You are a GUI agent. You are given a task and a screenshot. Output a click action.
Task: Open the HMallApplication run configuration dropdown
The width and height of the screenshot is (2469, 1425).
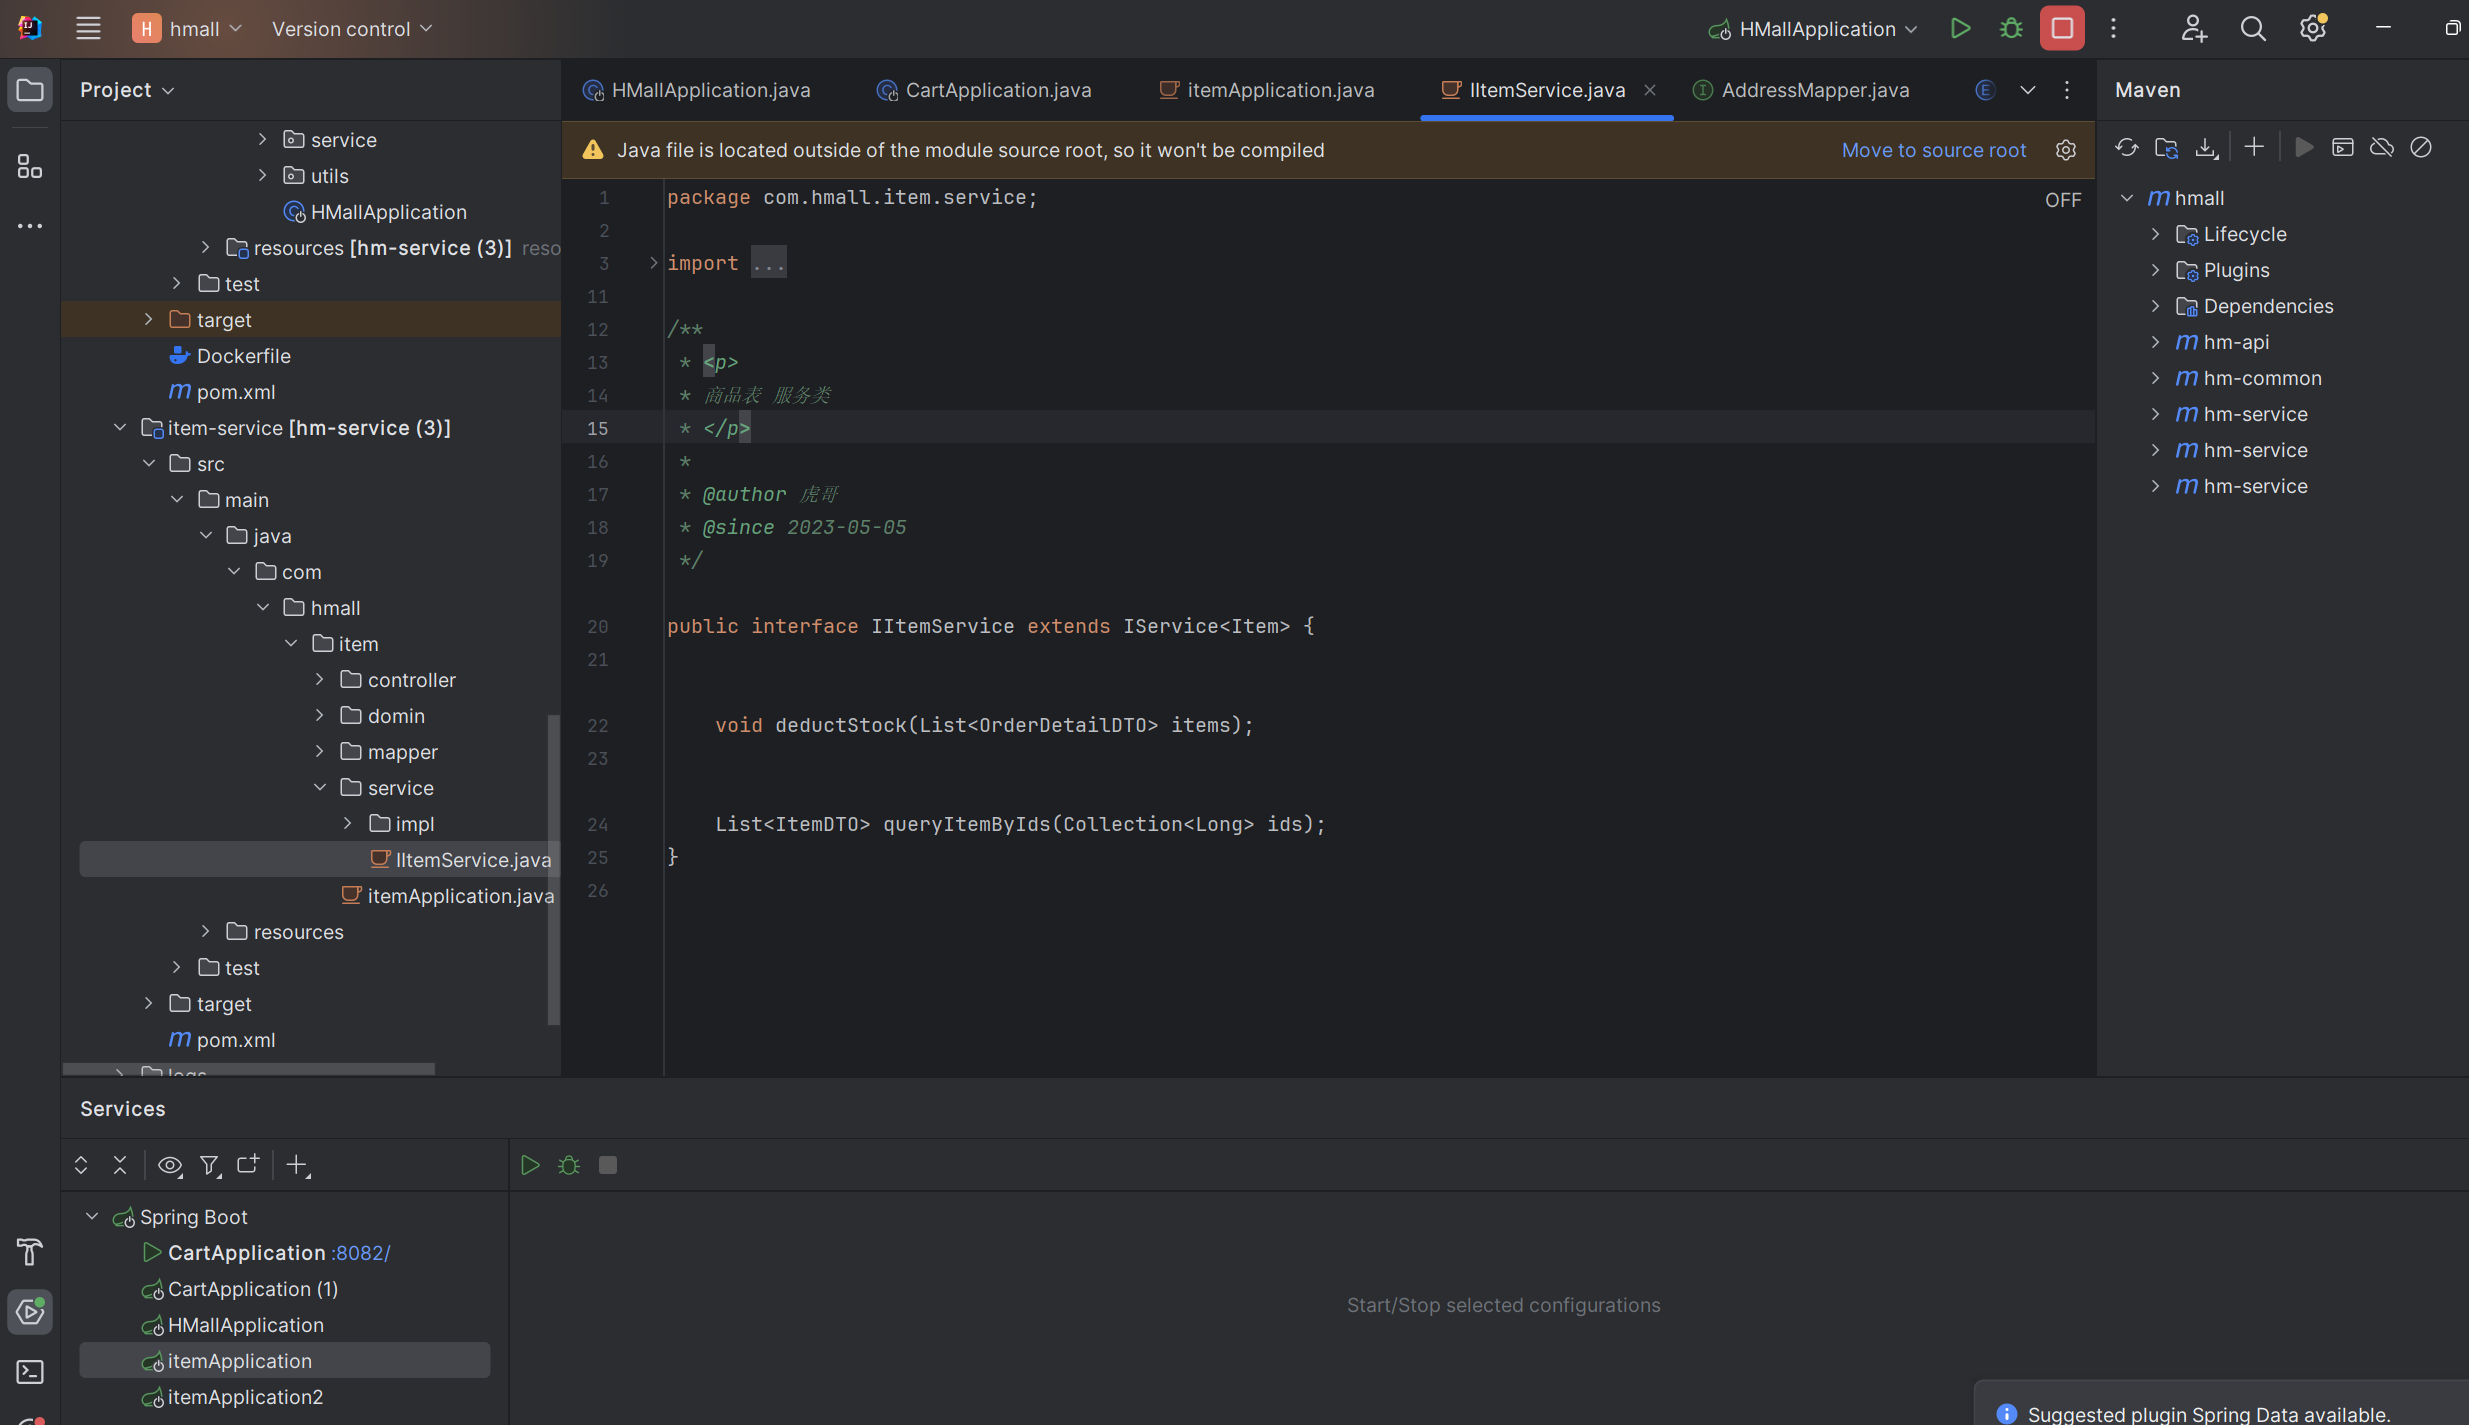point(1813,28)
